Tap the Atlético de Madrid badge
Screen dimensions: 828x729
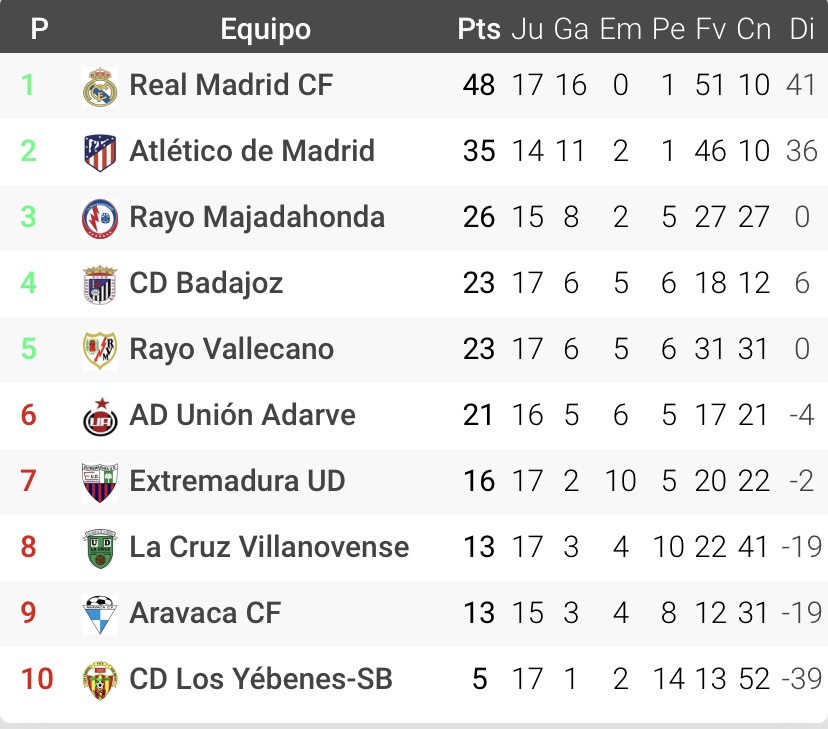pyautogui.click(x=100, y=152)
